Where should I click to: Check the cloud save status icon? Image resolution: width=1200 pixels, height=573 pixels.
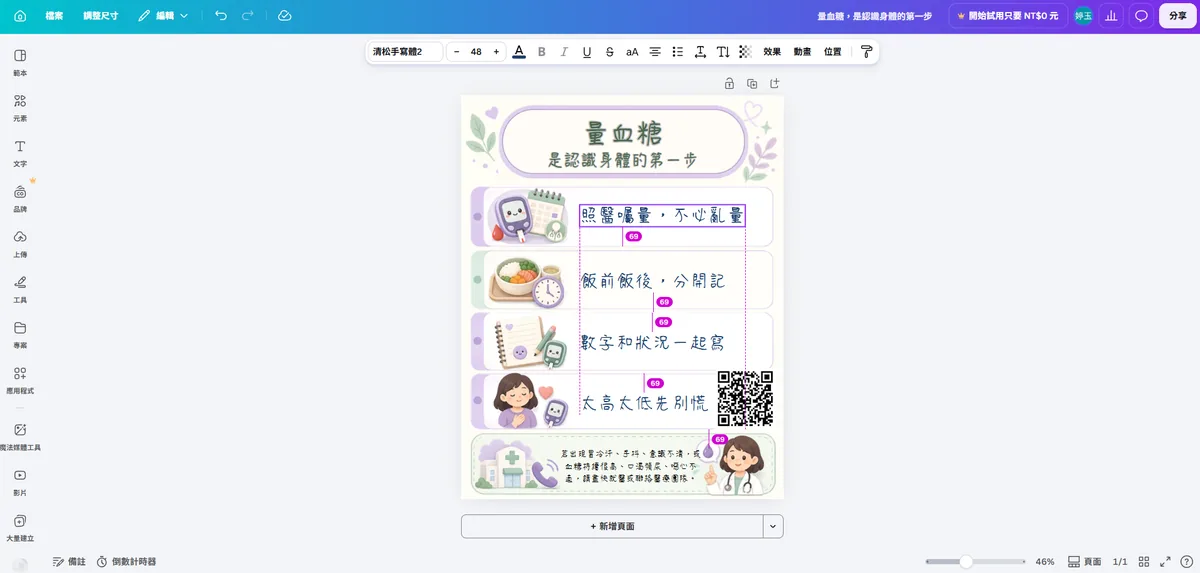click(285, 16)
